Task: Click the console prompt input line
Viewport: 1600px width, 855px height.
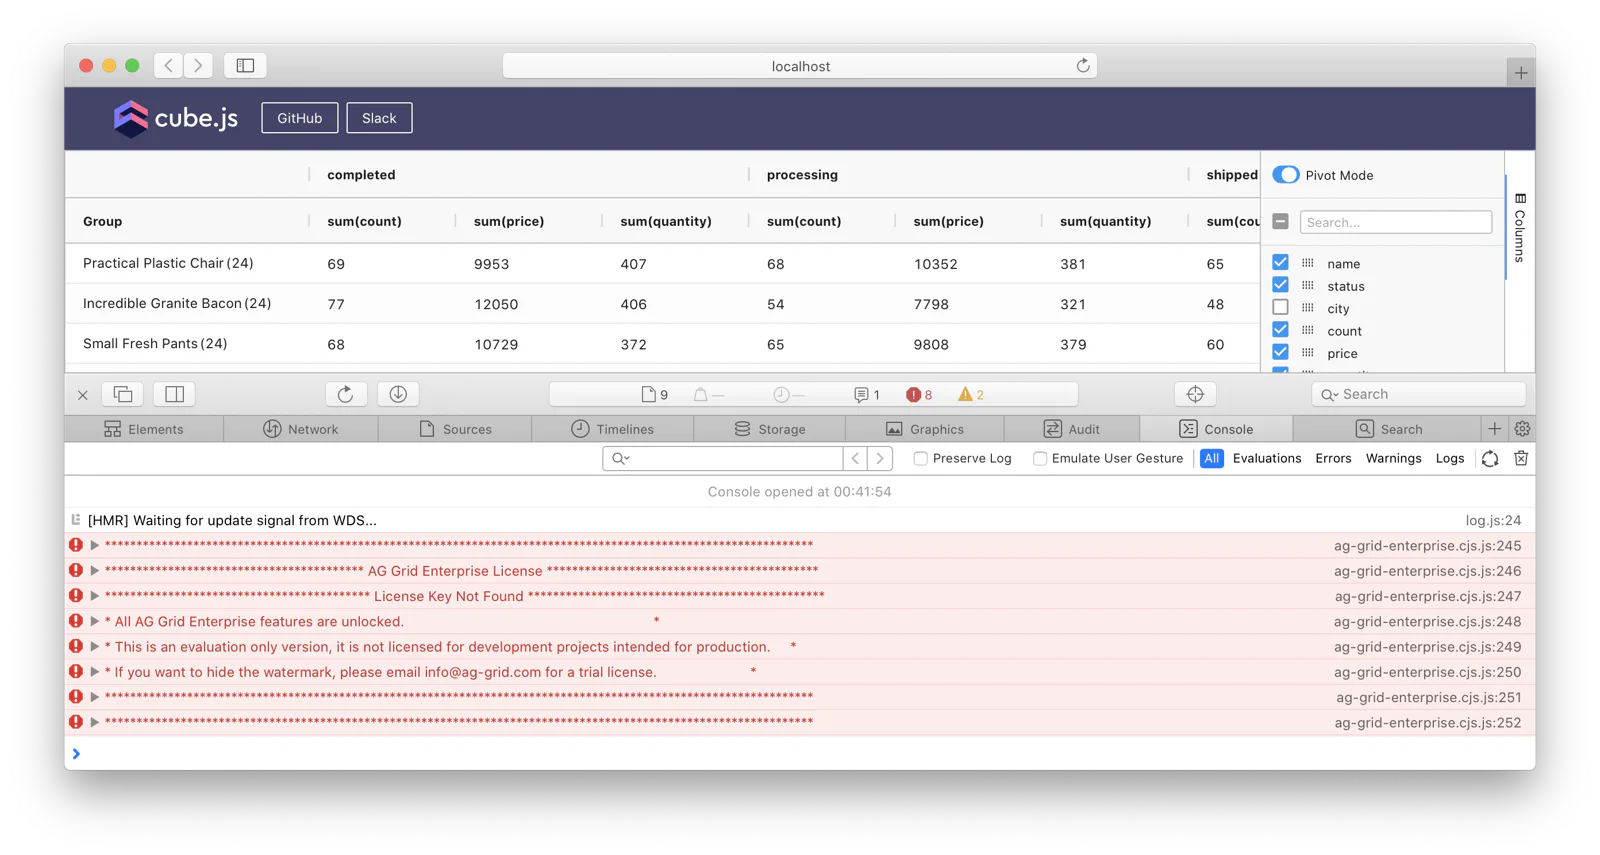Action: pyautogui.click(x=800, y=754)
